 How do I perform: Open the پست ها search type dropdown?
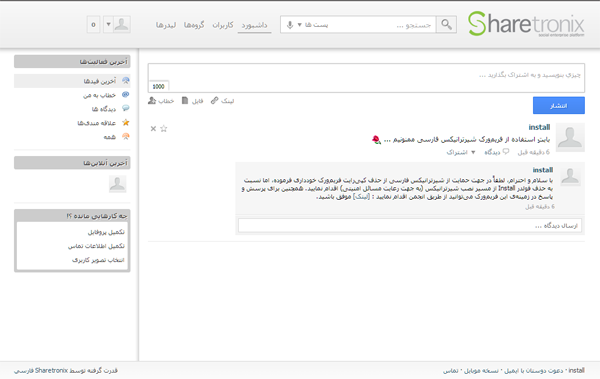(x=312, y=25)
